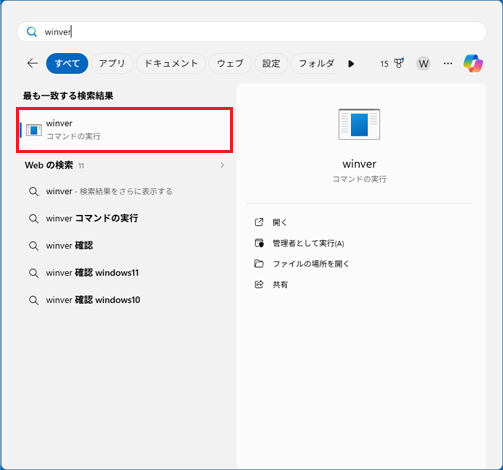
Task: Click the large winver app icon in preview
Action: (x=359, y=124)
